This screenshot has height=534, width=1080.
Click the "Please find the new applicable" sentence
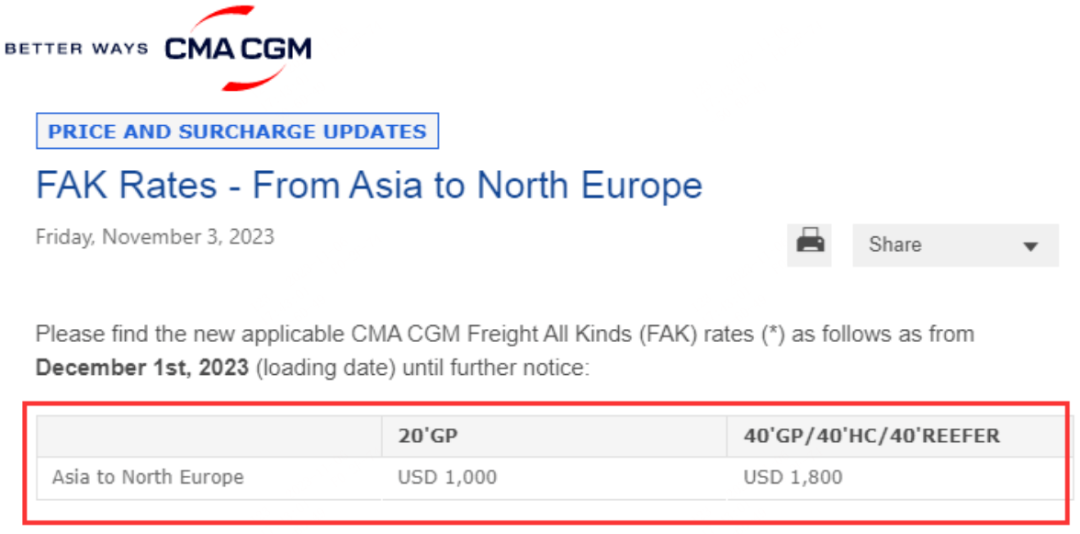click(x=191, y=335)
